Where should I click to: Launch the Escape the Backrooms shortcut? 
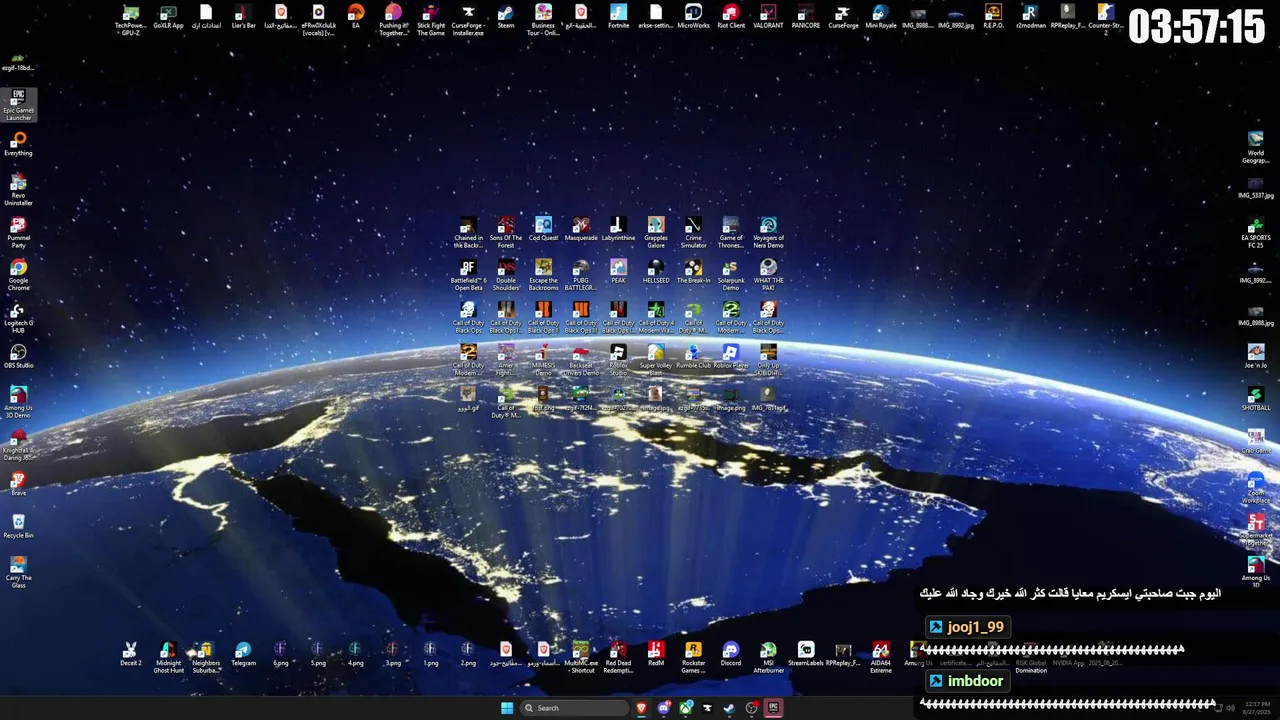tap(543, 274)
